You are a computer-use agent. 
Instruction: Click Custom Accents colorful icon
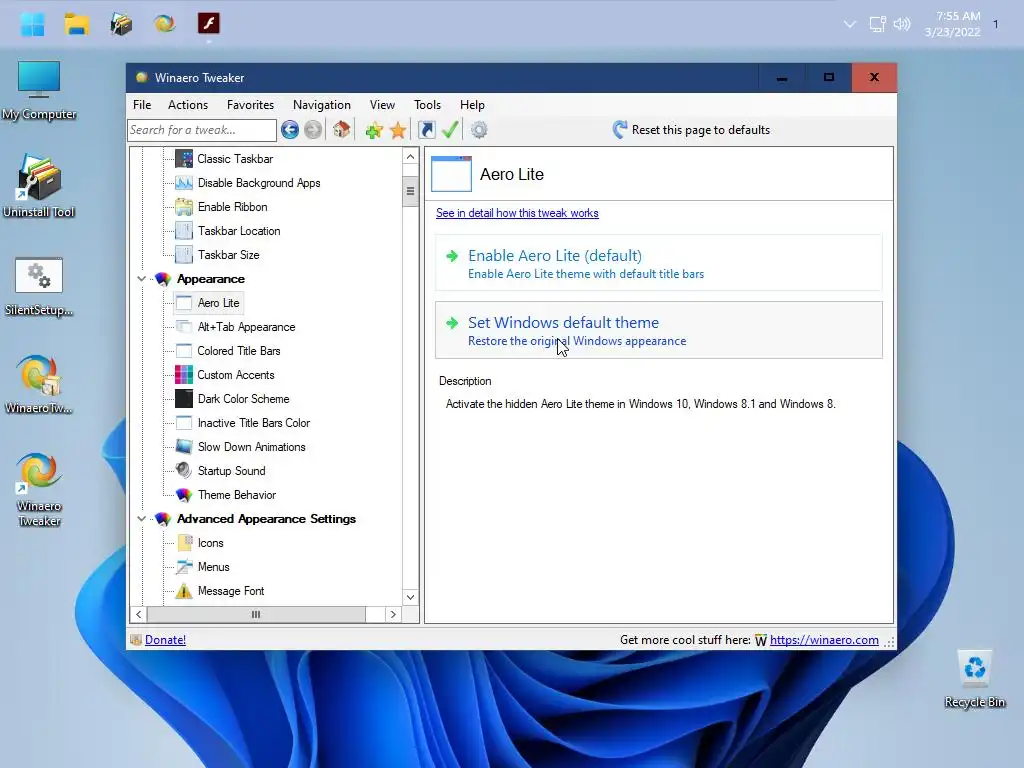point(184,375)
